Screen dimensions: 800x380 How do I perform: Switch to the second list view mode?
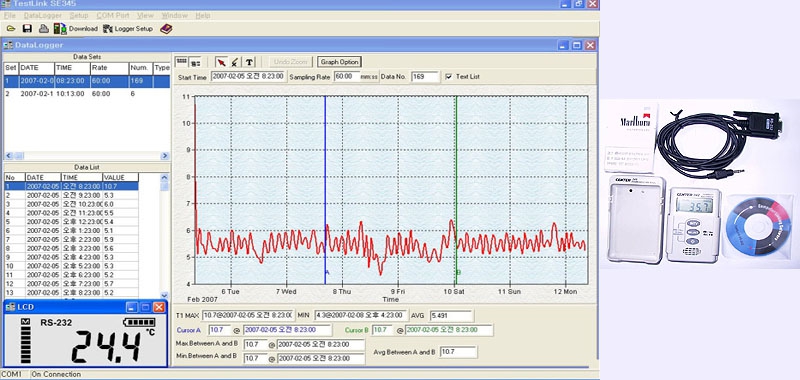pos(195,62)
